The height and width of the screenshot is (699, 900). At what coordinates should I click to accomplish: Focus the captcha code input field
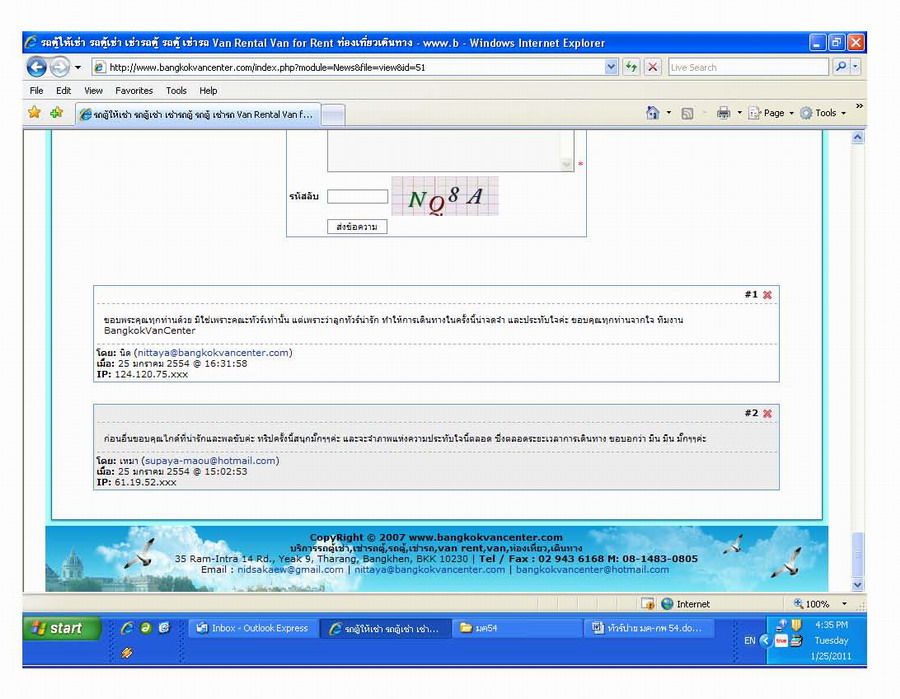tap(358, 196)
